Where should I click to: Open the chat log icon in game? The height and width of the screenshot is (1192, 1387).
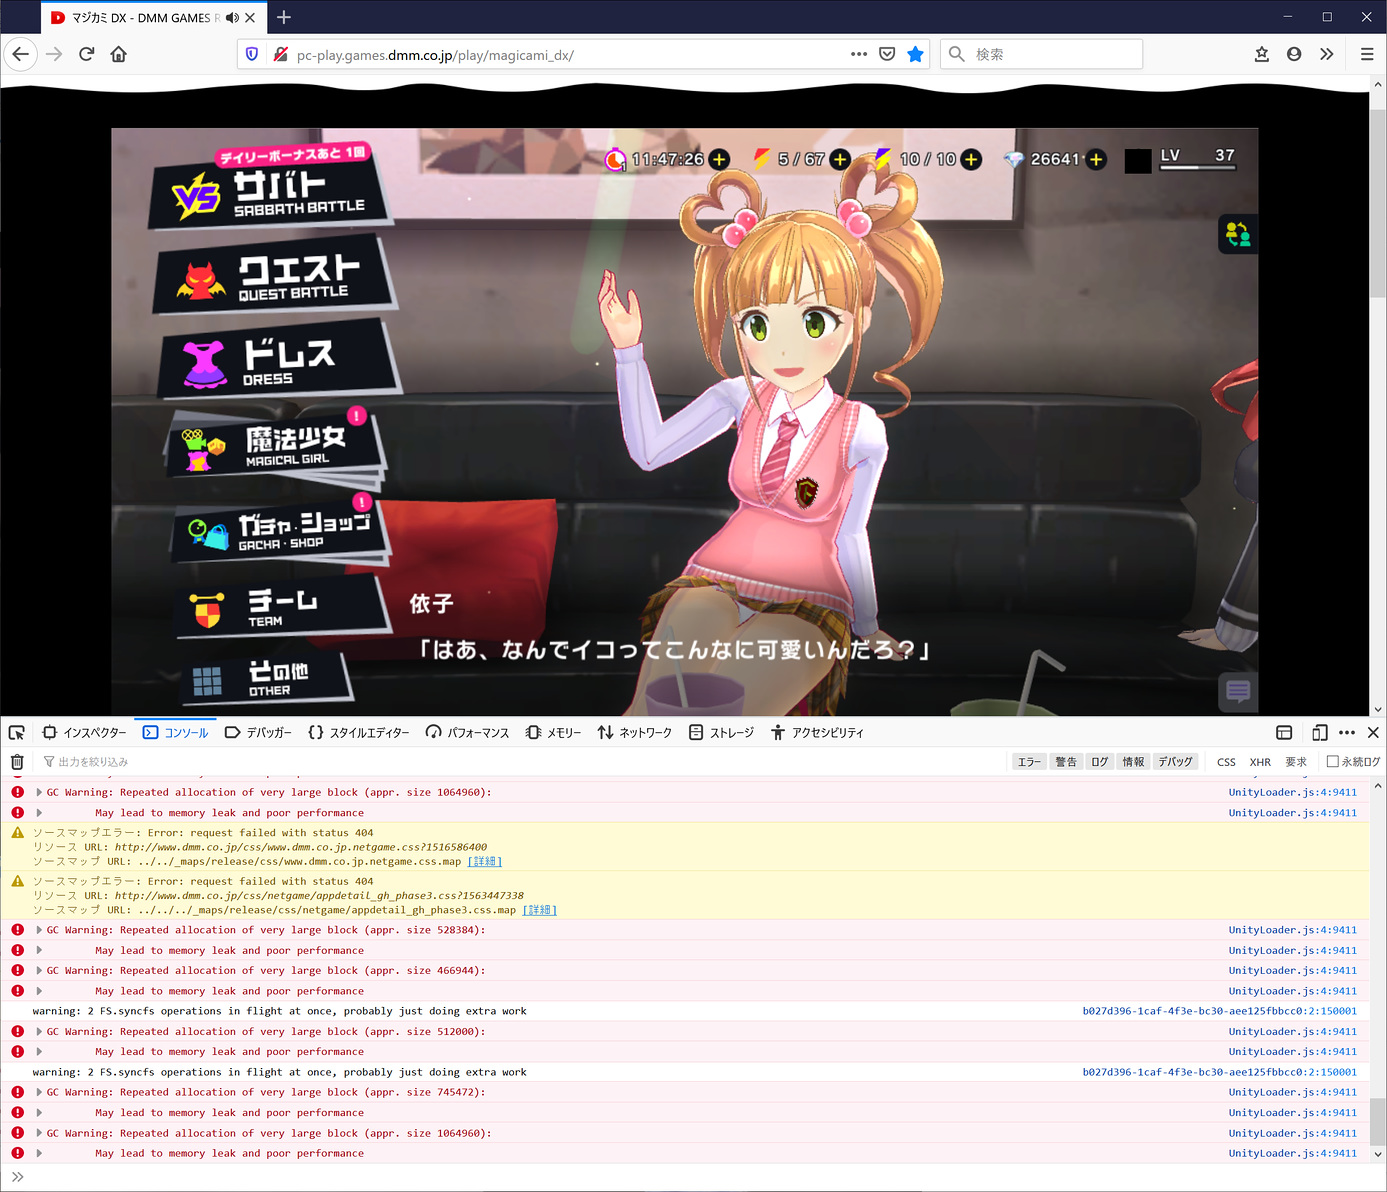pyautogui.click(x=1238, y=691)
